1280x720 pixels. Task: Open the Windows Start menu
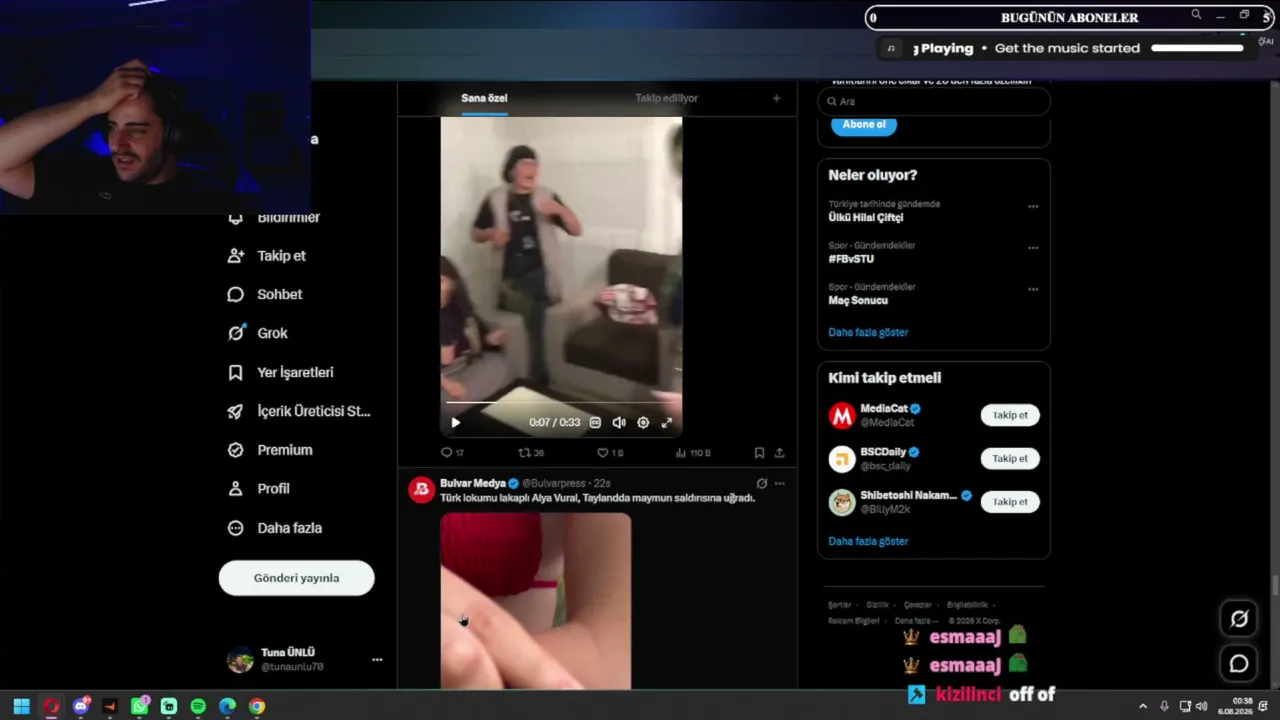pos(21,706)
